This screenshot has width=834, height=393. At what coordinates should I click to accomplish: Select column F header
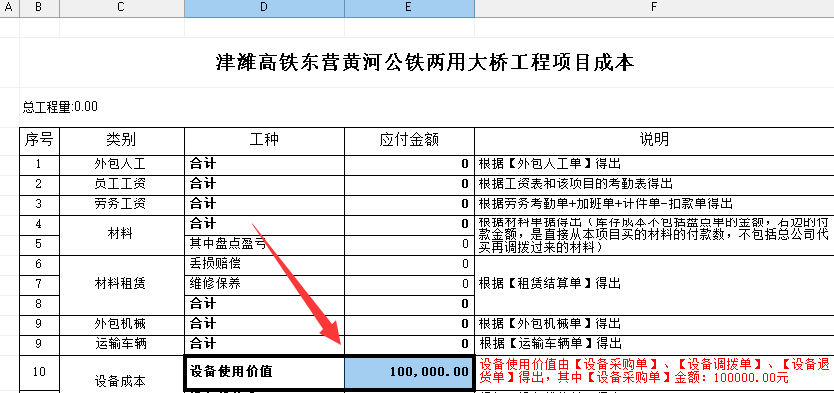point(654,8)
